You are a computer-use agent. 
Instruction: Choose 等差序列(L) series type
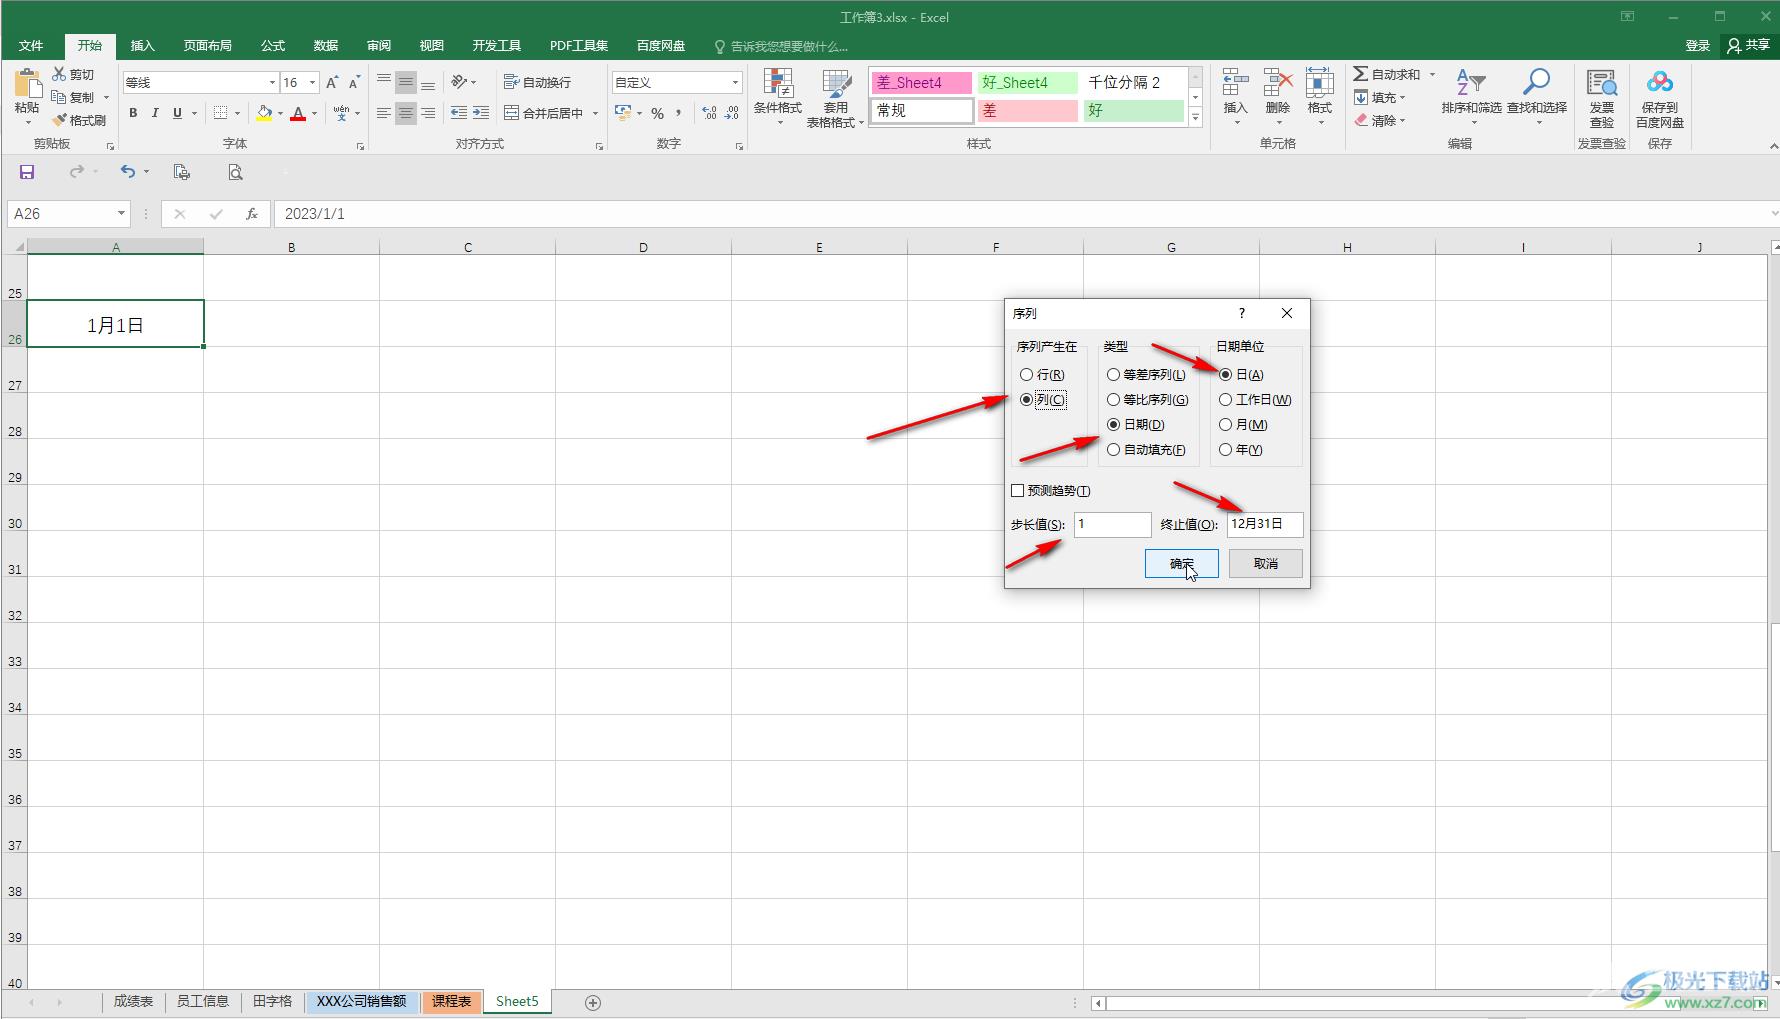tap(1146, 374)
